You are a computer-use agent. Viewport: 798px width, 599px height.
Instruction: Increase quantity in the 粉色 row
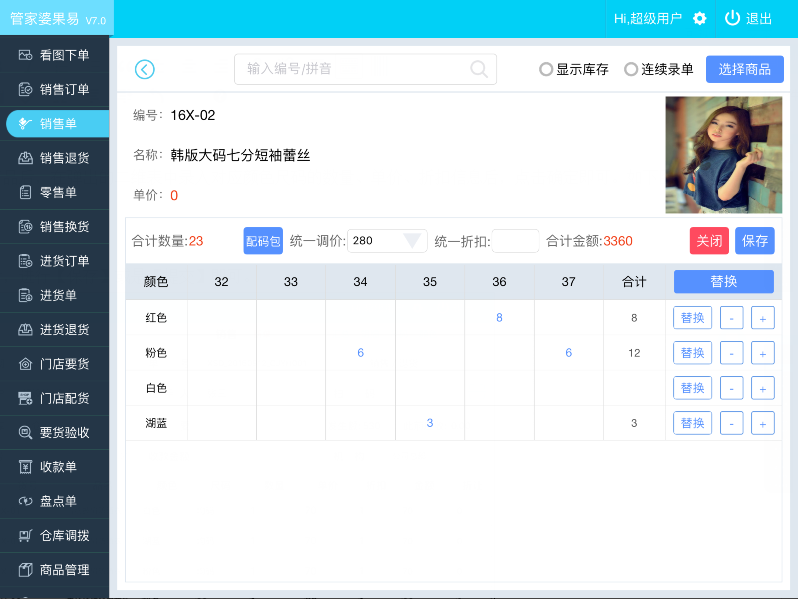[x=763, y=353]
